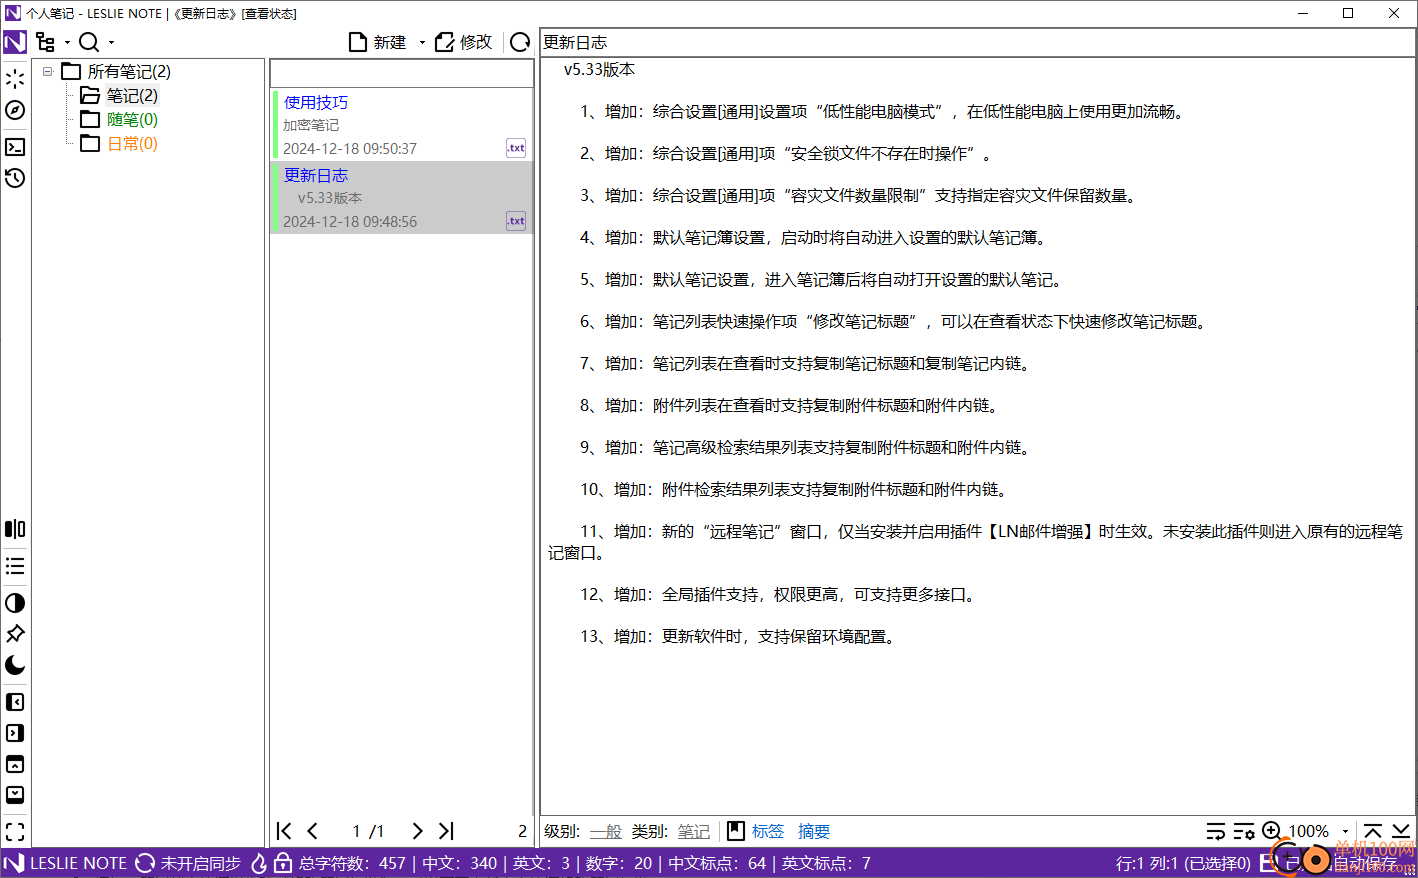Go to previous page of note list
Viewport: 1418px width, 878px height.
(x=312, y=831)
